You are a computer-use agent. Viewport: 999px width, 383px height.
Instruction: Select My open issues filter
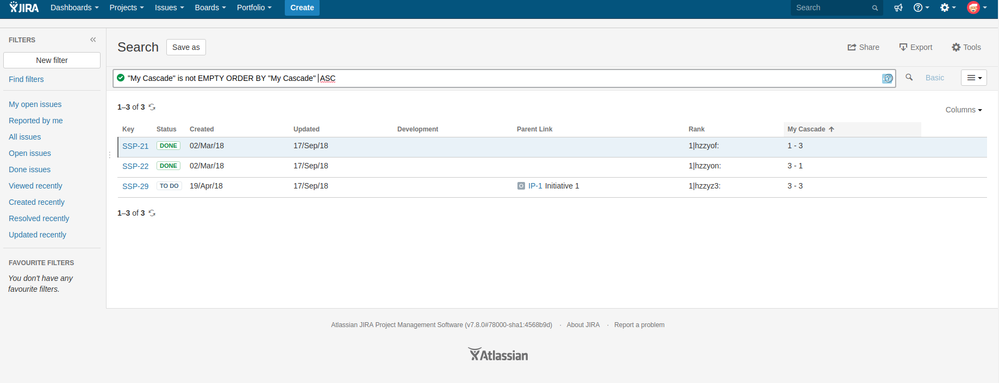click(x=35, y=105)
